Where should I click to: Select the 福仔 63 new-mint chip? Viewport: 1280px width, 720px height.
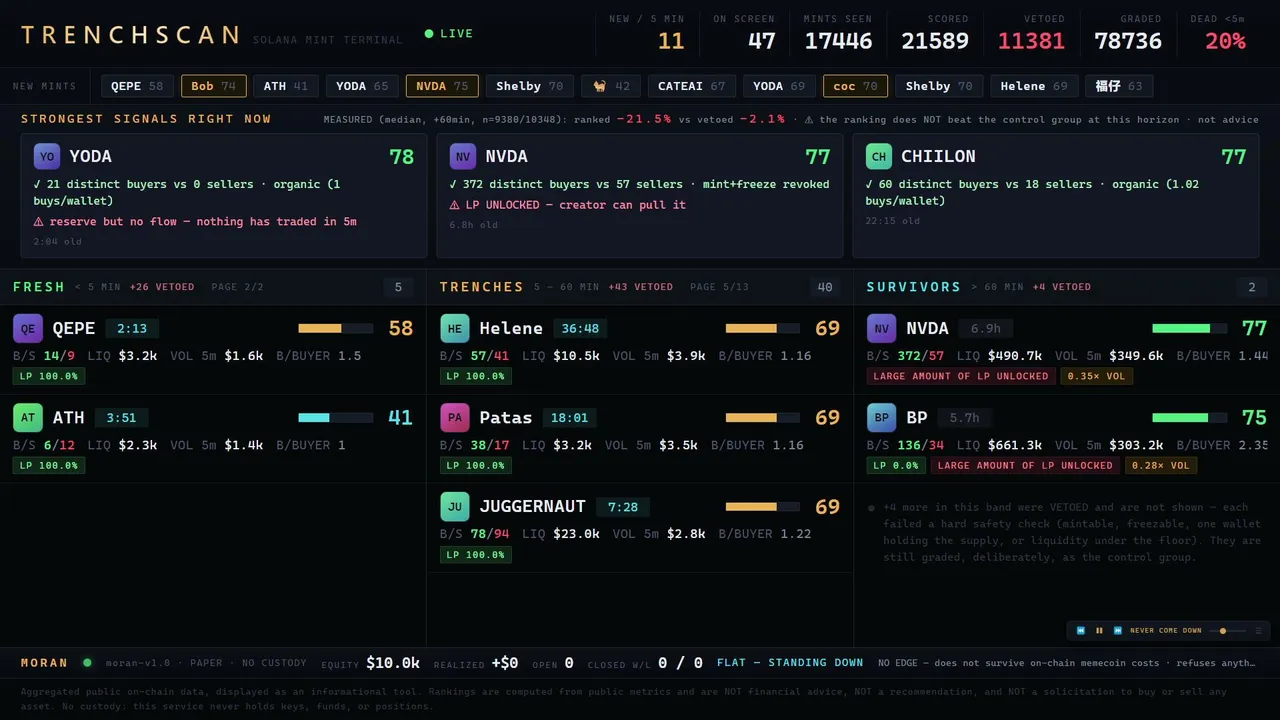pos(1119,86)
